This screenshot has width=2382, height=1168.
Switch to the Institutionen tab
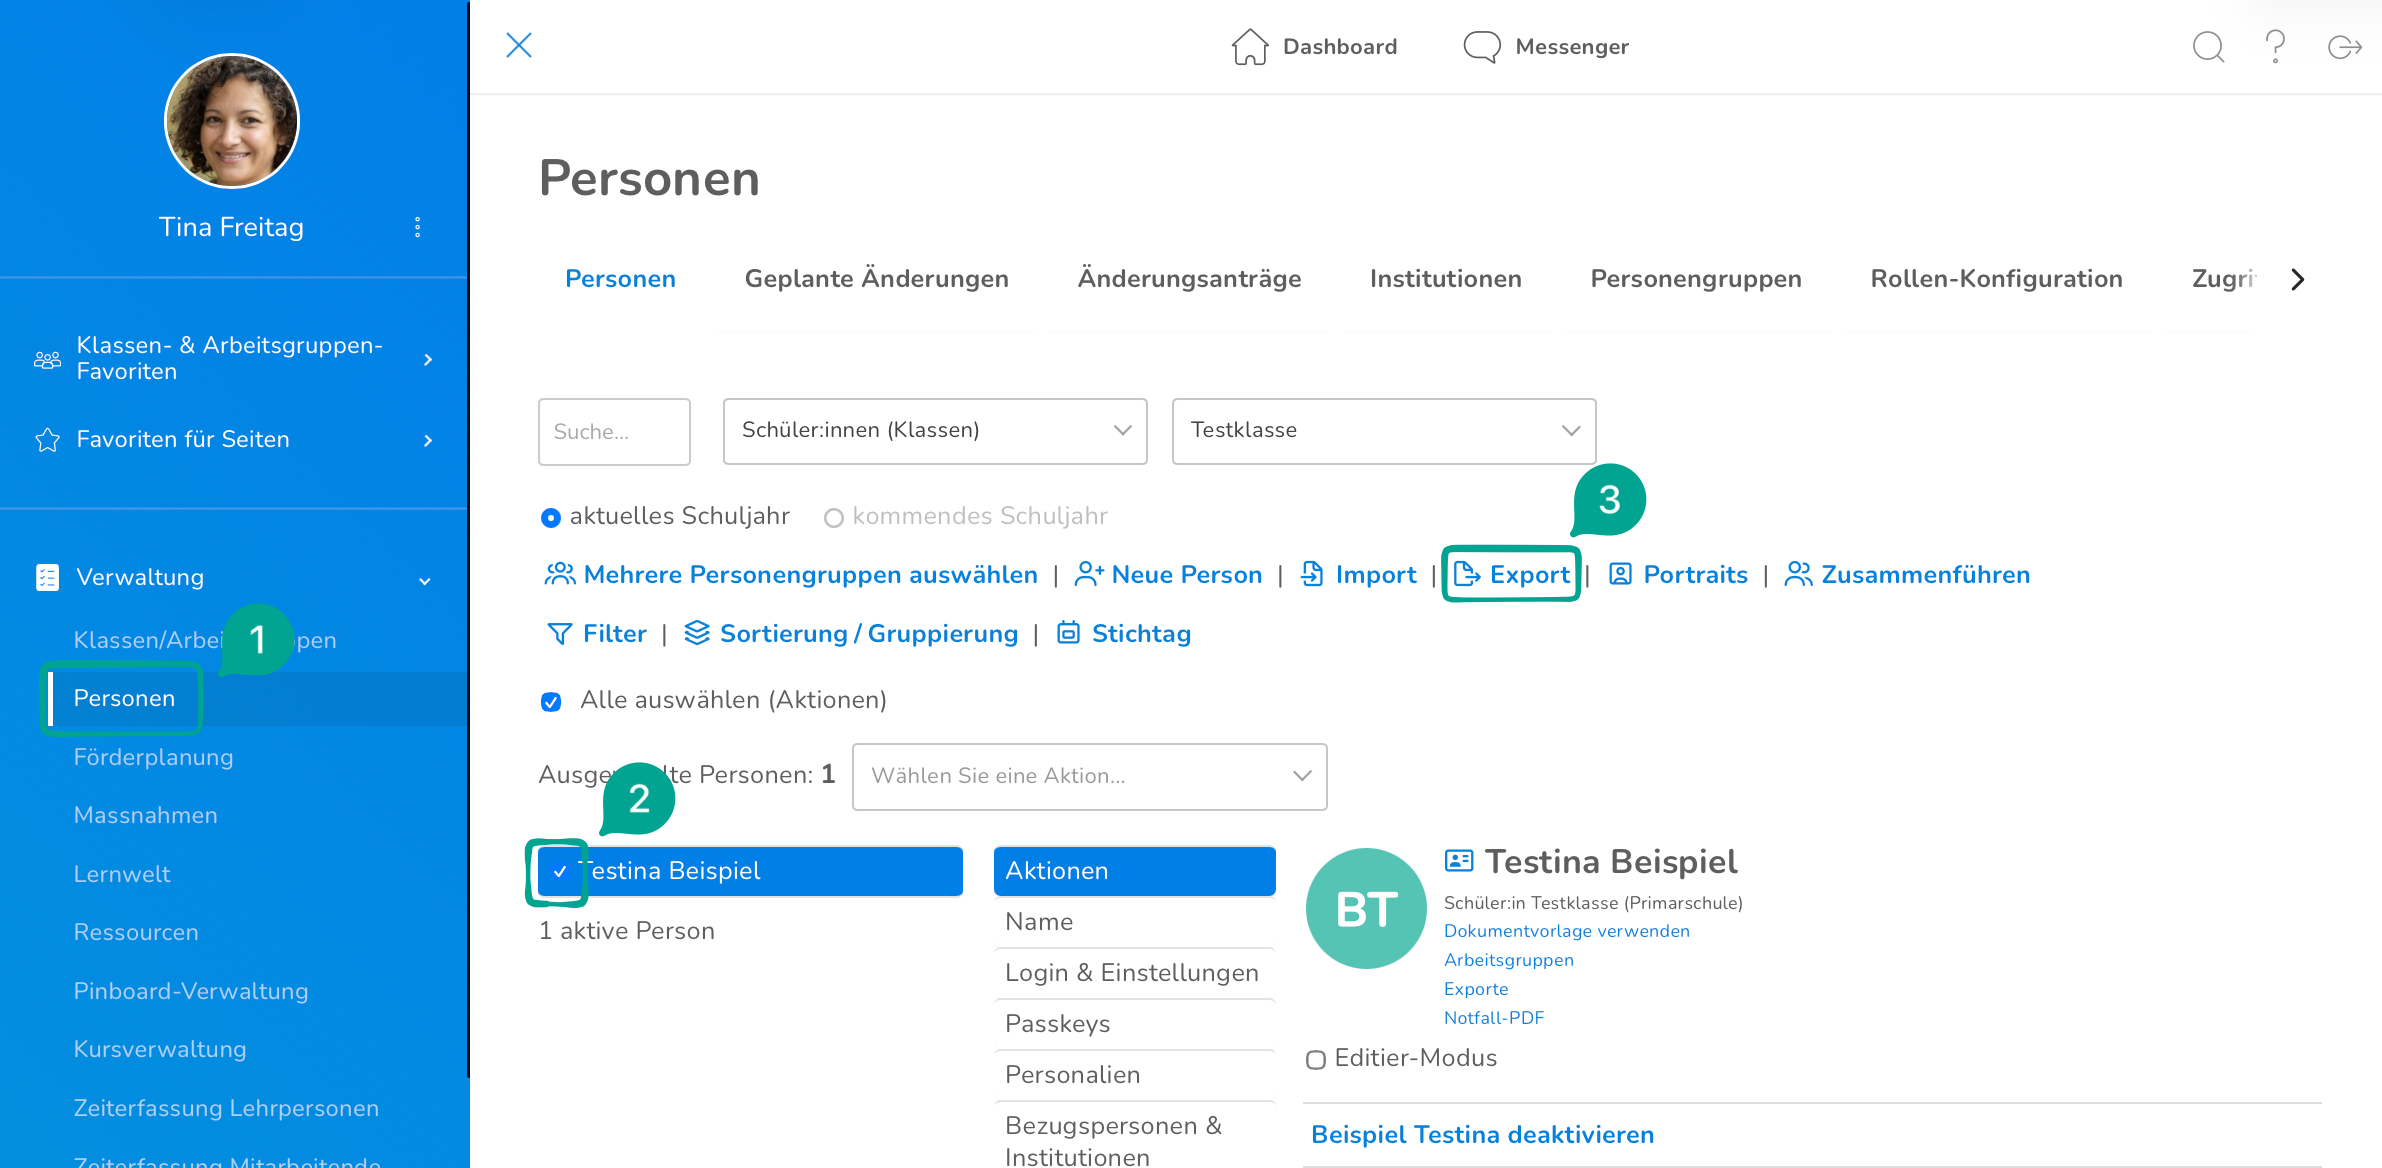click(x=1445, y=279)
